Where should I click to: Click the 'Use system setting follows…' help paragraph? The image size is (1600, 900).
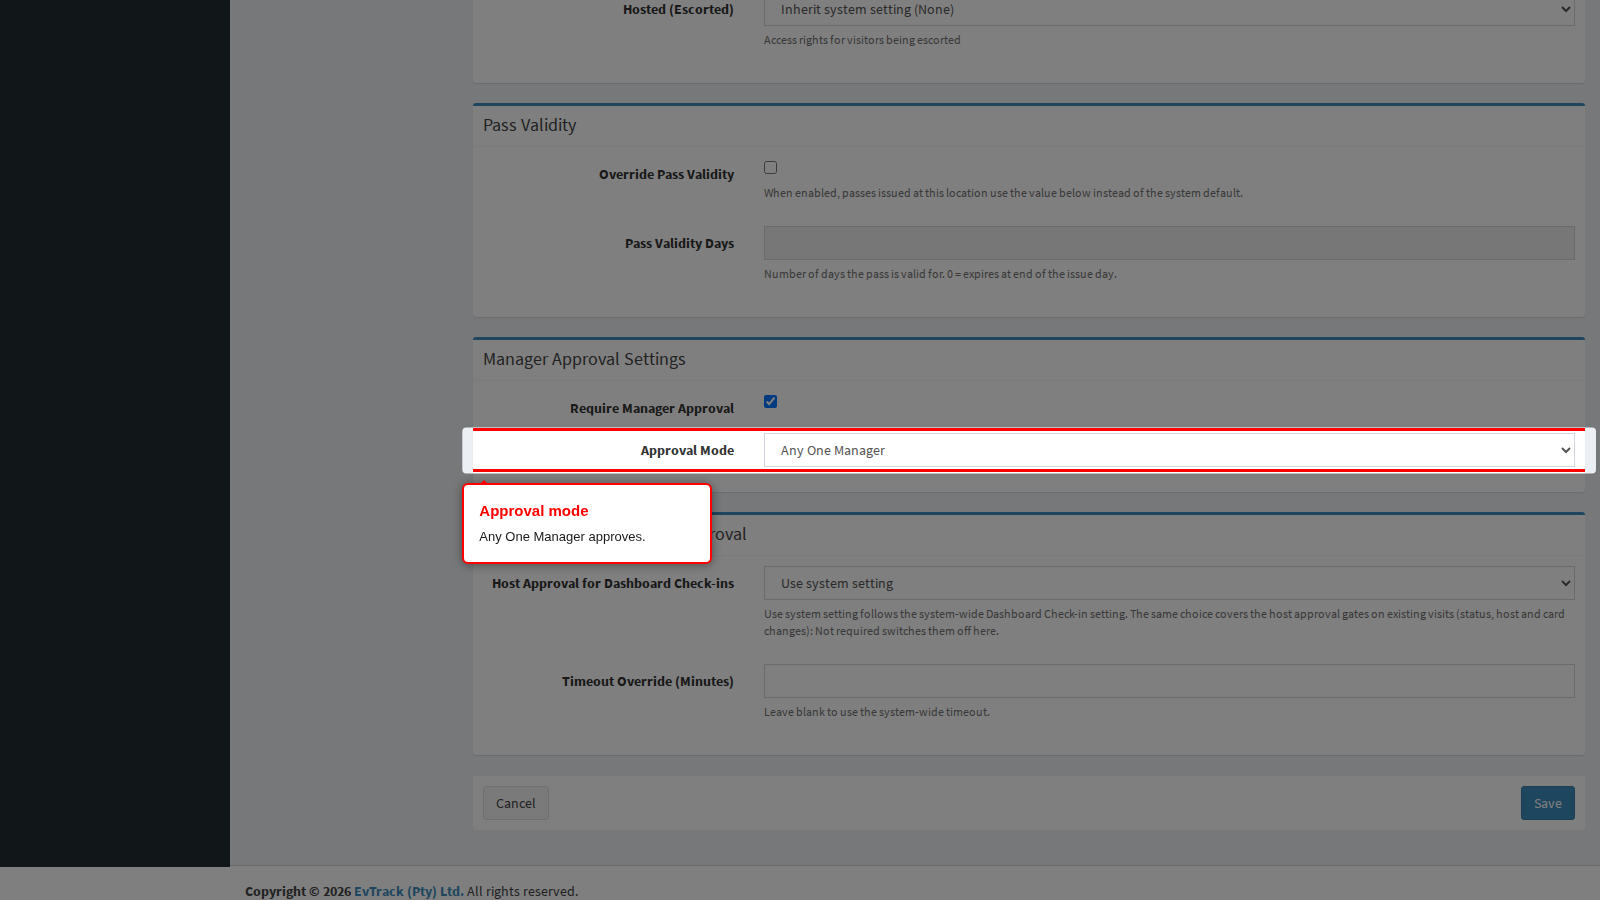[x=1164, y=622]
